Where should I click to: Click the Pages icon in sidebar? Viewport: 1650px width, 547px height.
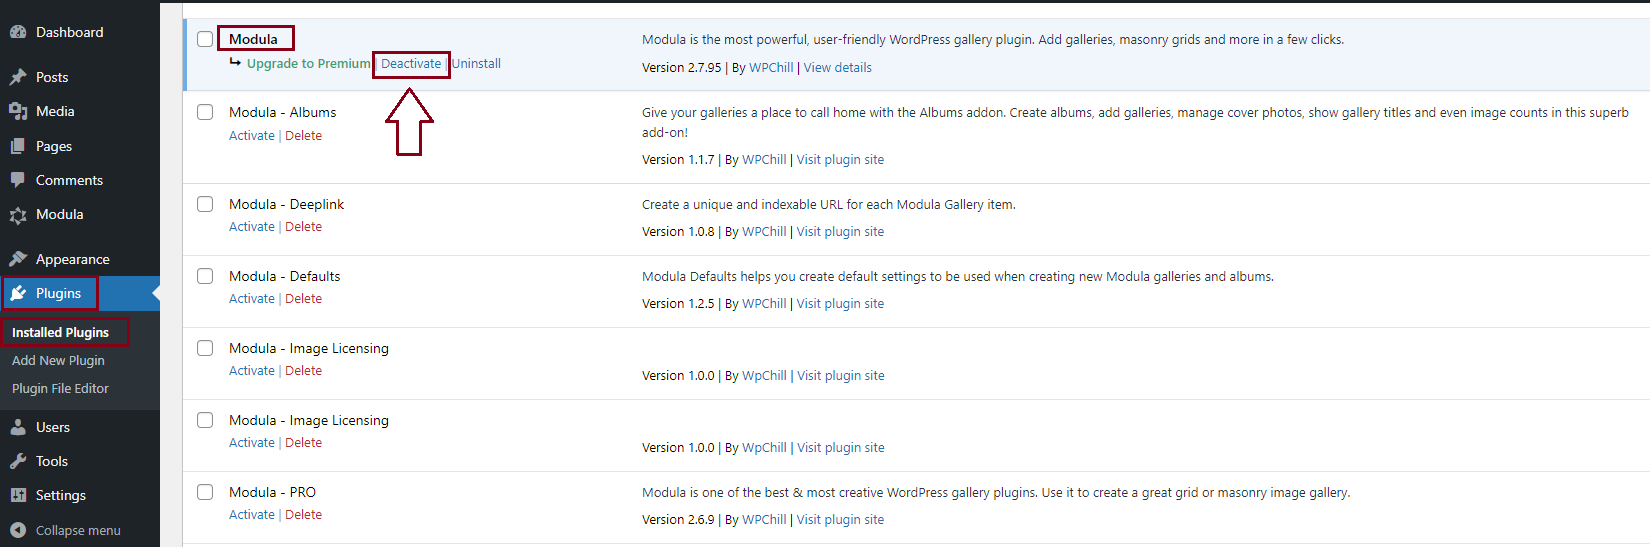point(18,146)
